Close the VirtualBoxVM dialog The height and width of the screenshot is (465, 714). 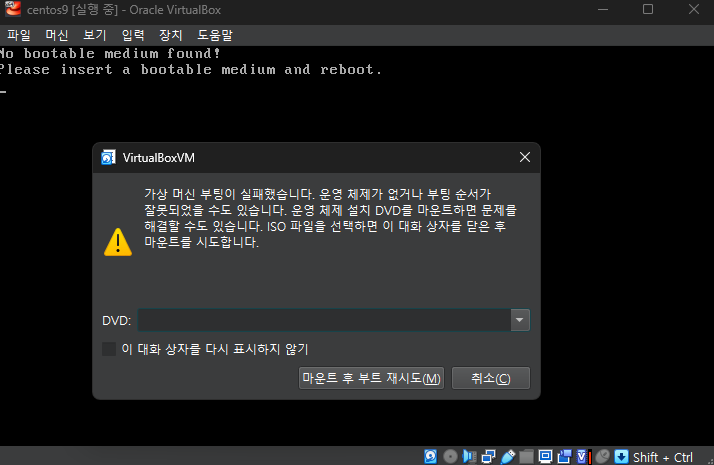(x=525, y=157)
